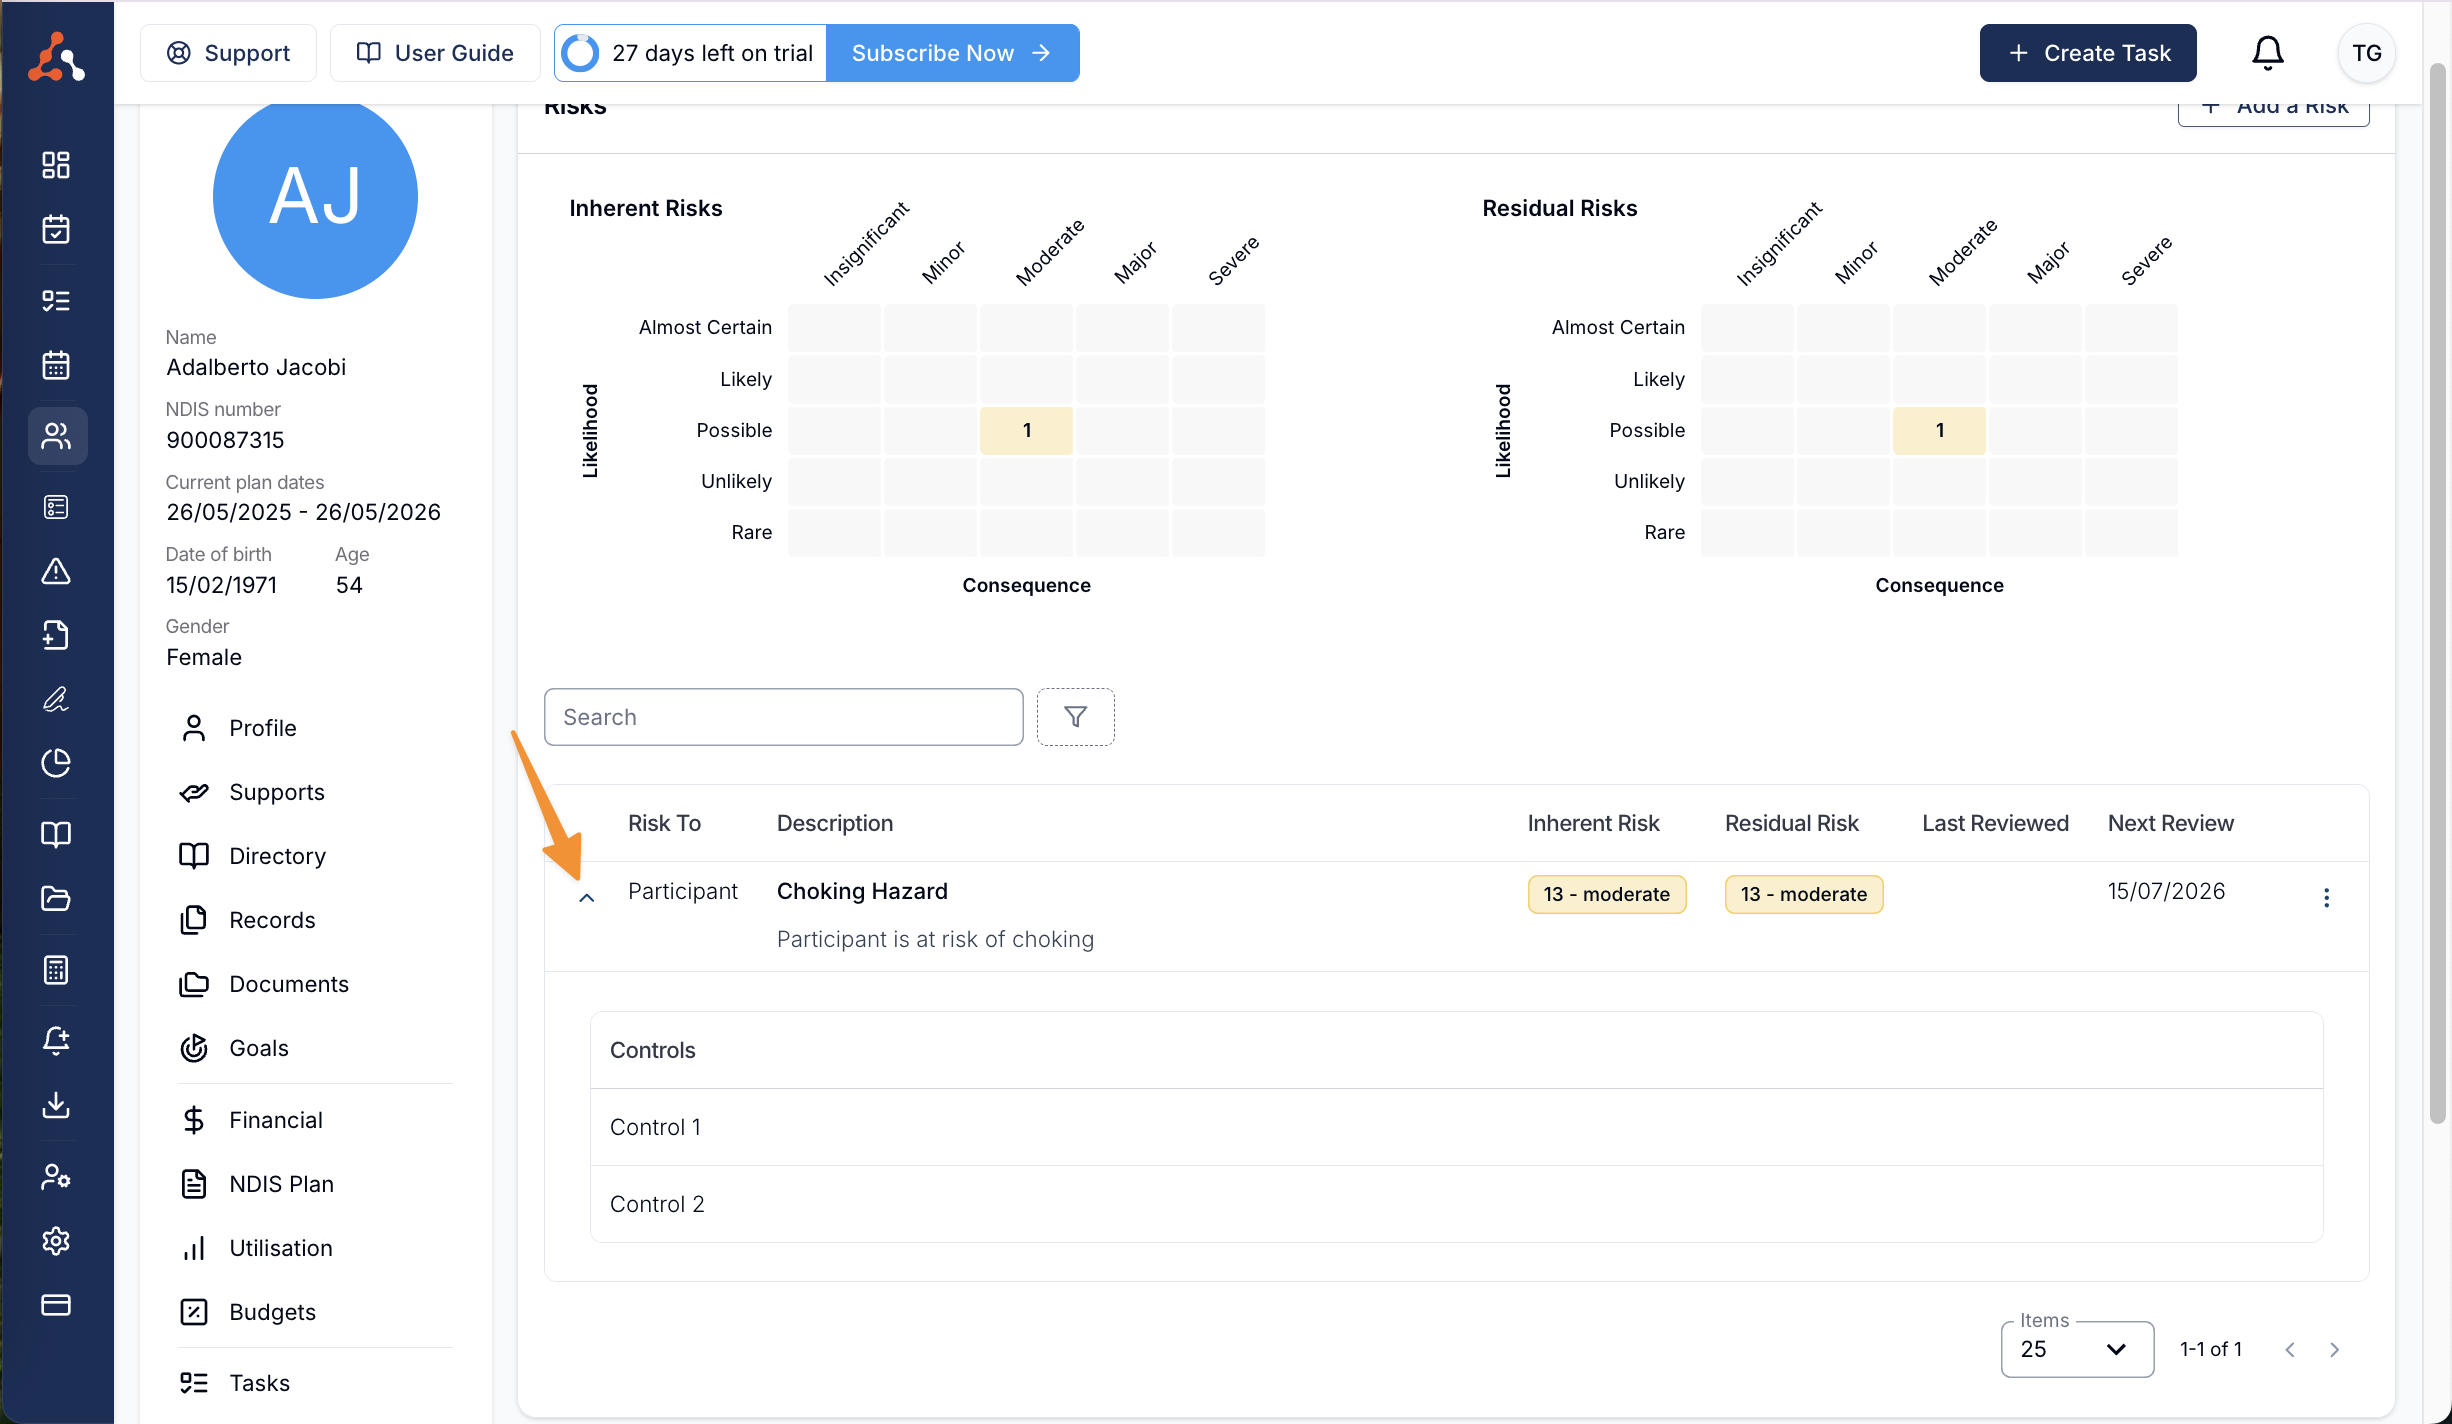The width and height of the screenshot is (2452, 1424).
Task: Select Budgets in participant menu
Action: tap(272, 1312)
